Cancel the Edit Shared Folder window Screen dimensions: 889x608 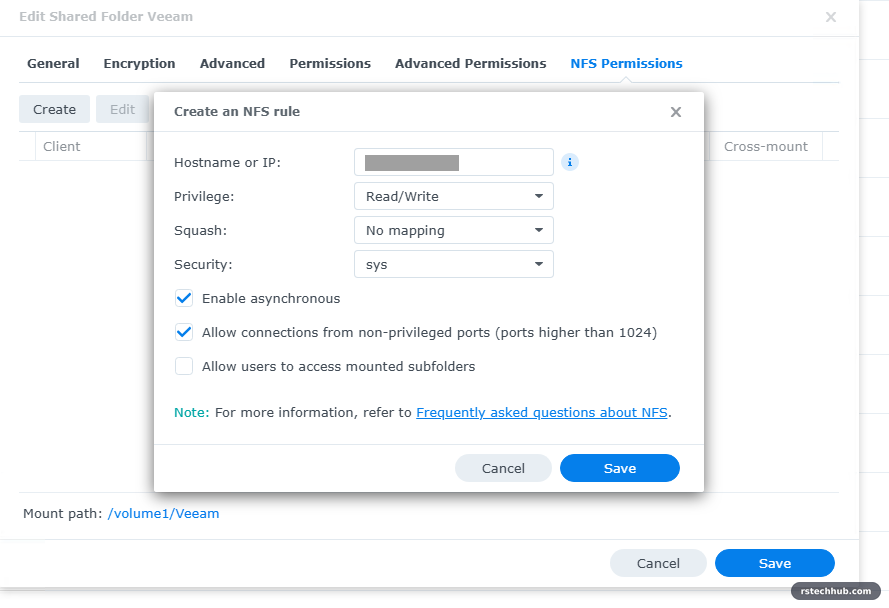tap(658, 563)
